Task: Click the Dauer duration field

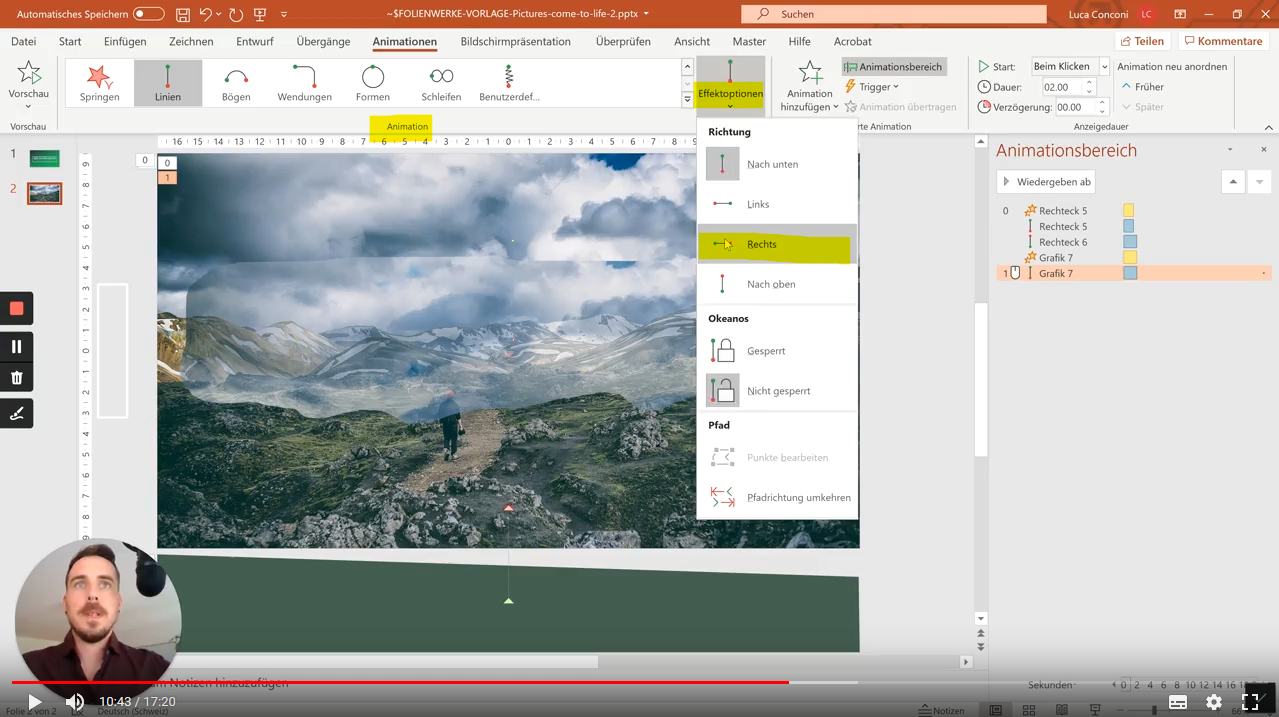Action: tap(1062, 87)
